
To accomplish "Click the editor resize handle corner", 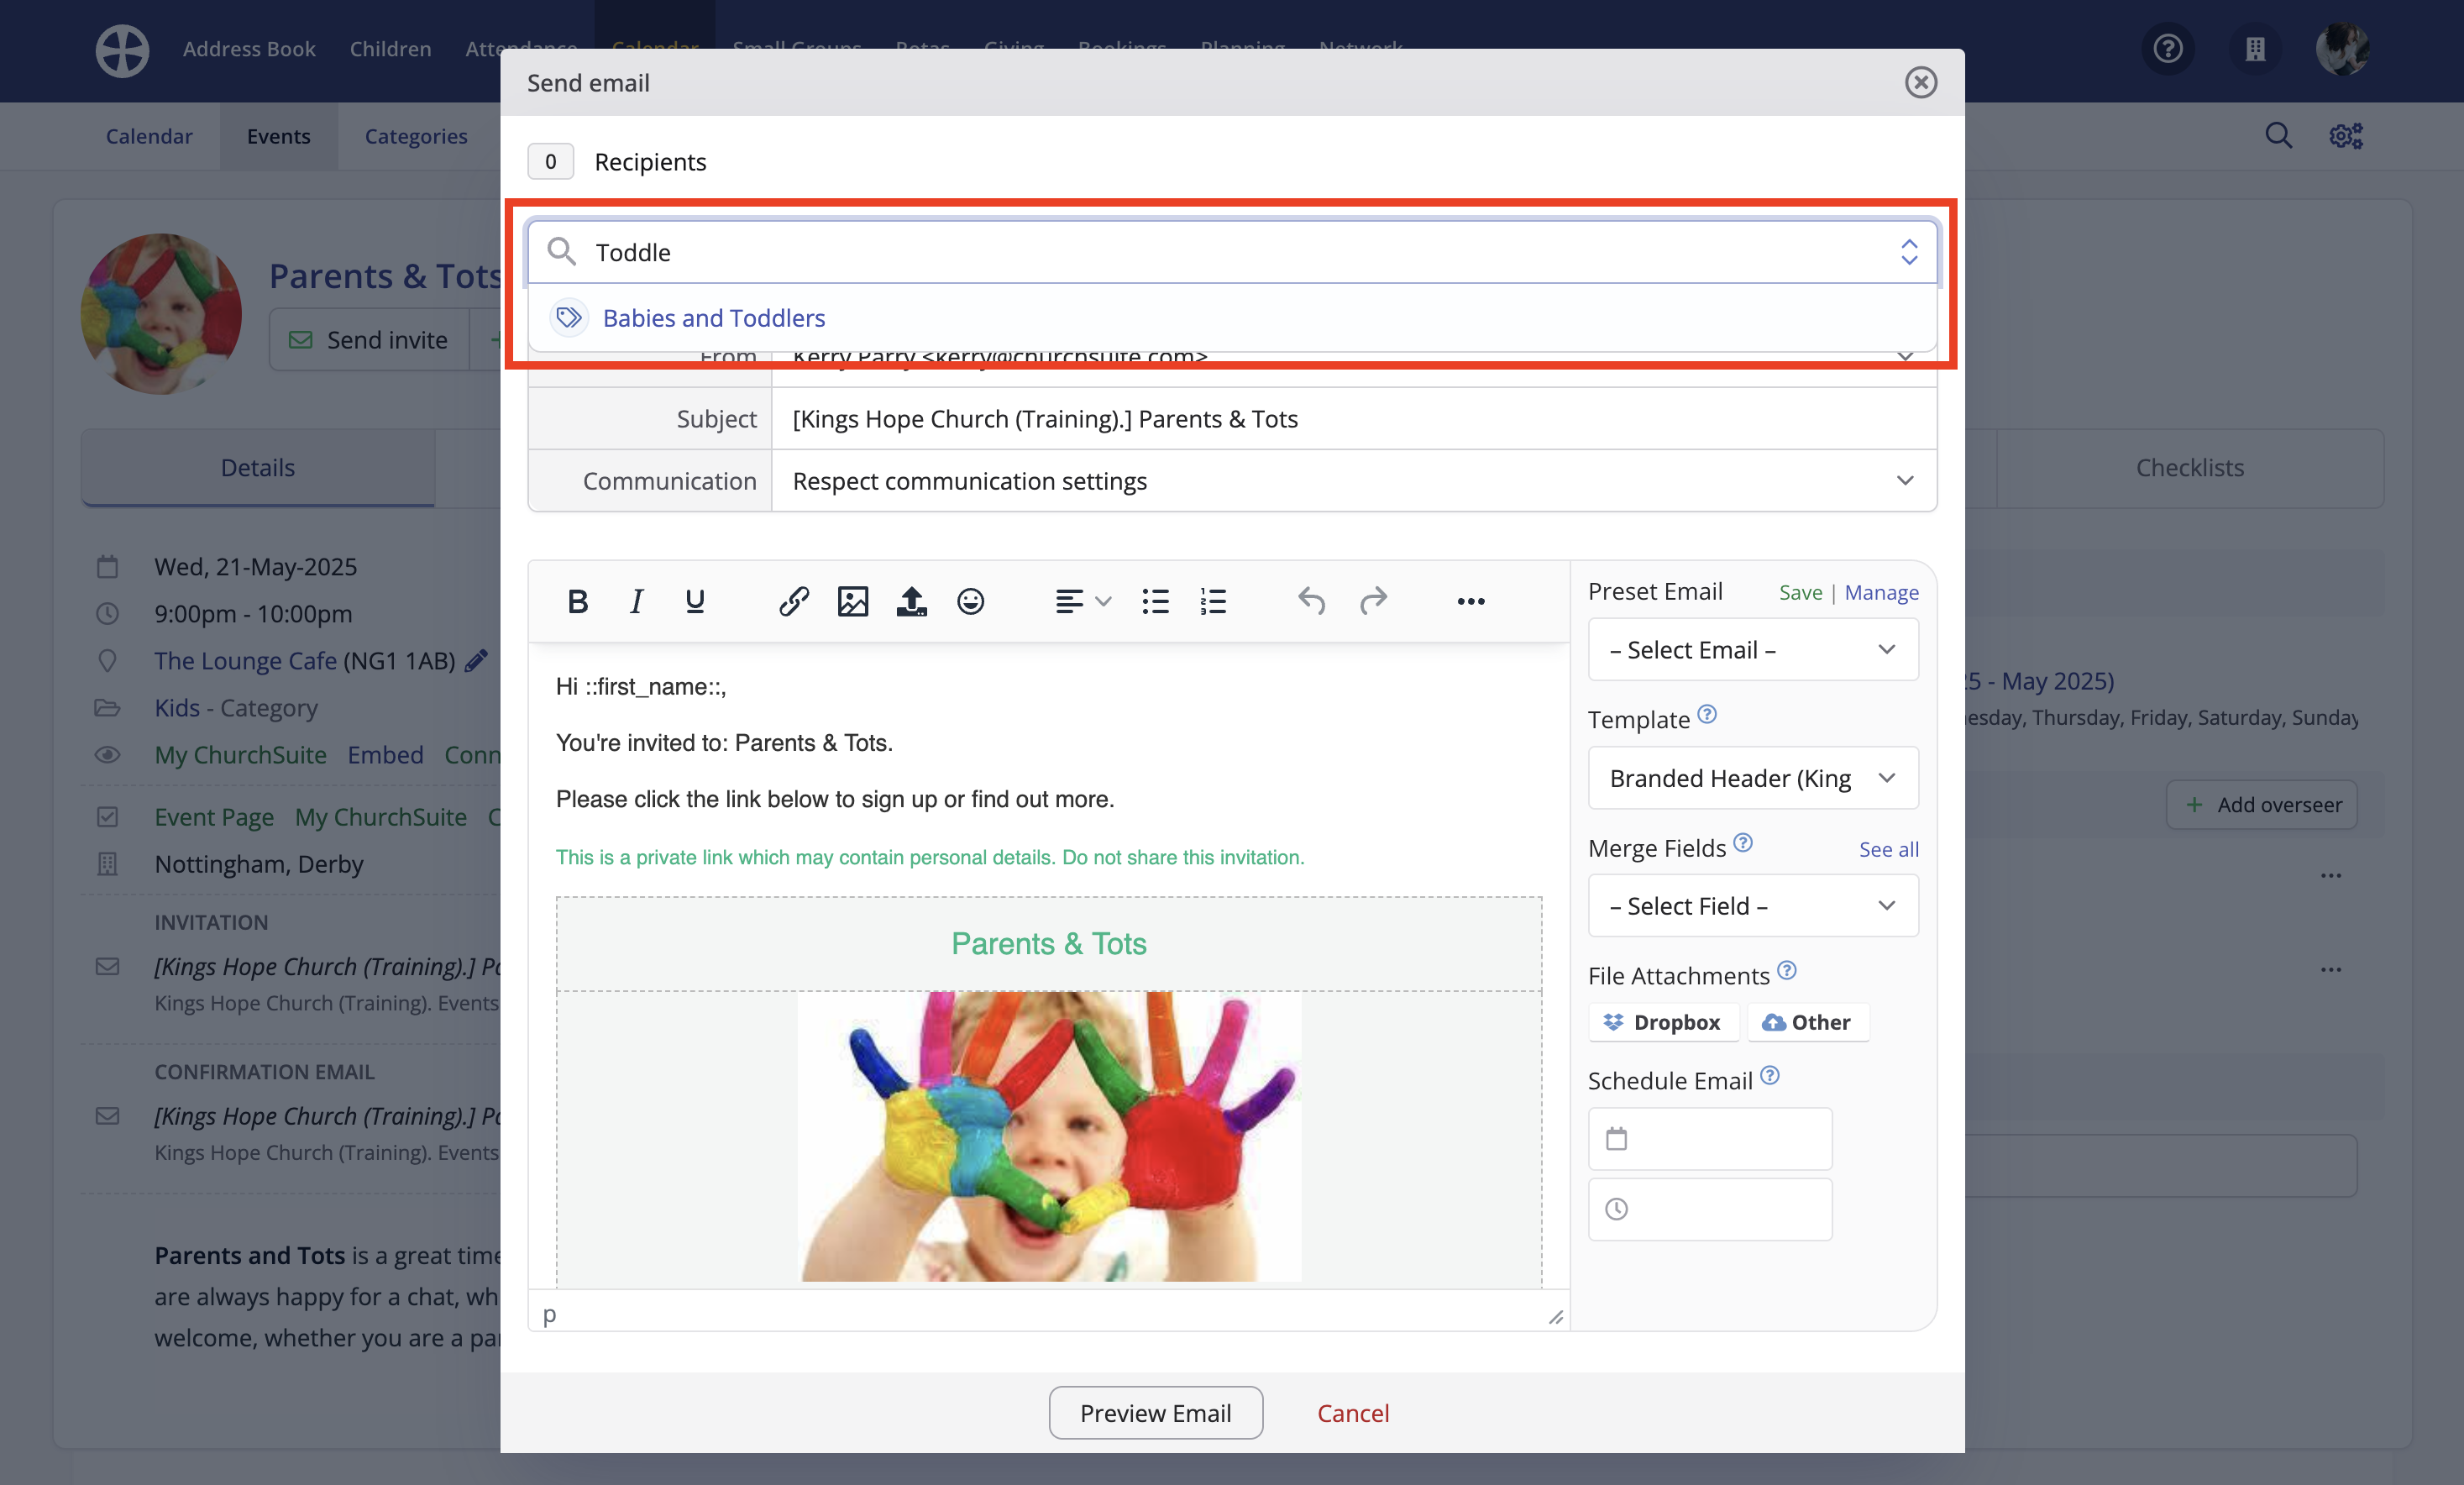I will click(1555, 1317).
